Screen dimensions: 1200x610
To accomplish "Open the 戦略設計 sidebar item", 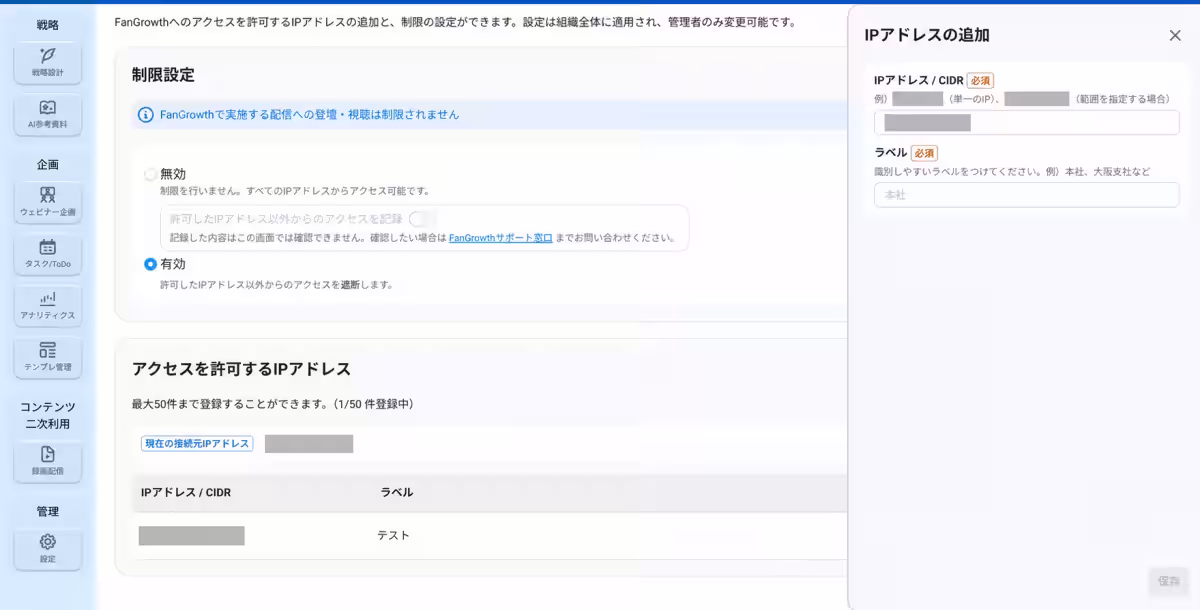I will pyautogui.click(x=47, y=62).
